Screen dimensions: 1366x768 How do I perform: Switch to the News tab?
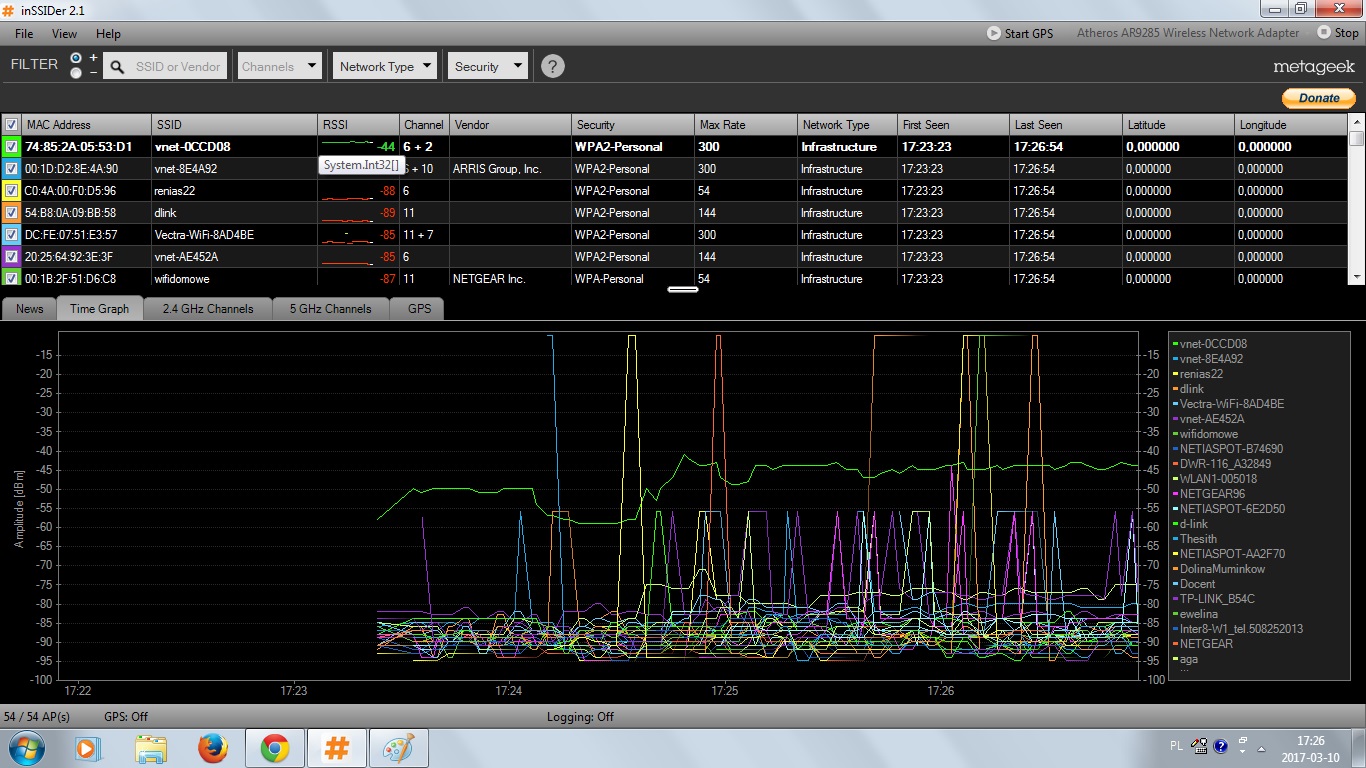[29, 309]
